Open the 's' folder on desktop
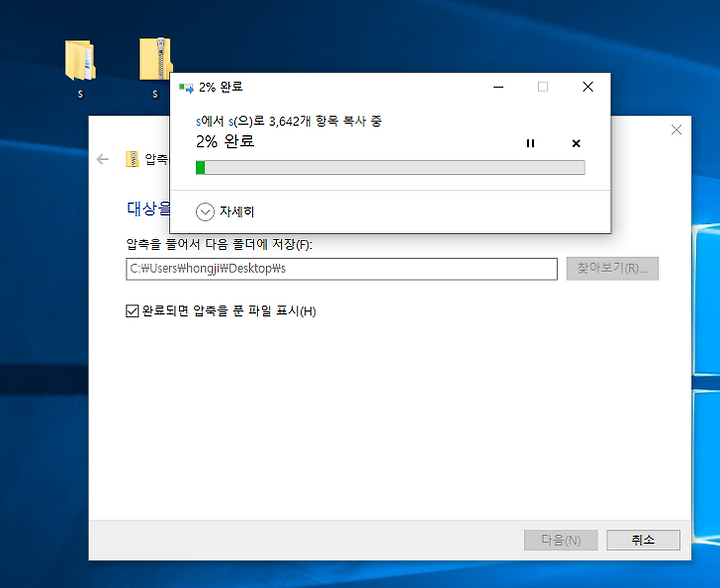This screenshot has height=588, width=720. point(80,61)
